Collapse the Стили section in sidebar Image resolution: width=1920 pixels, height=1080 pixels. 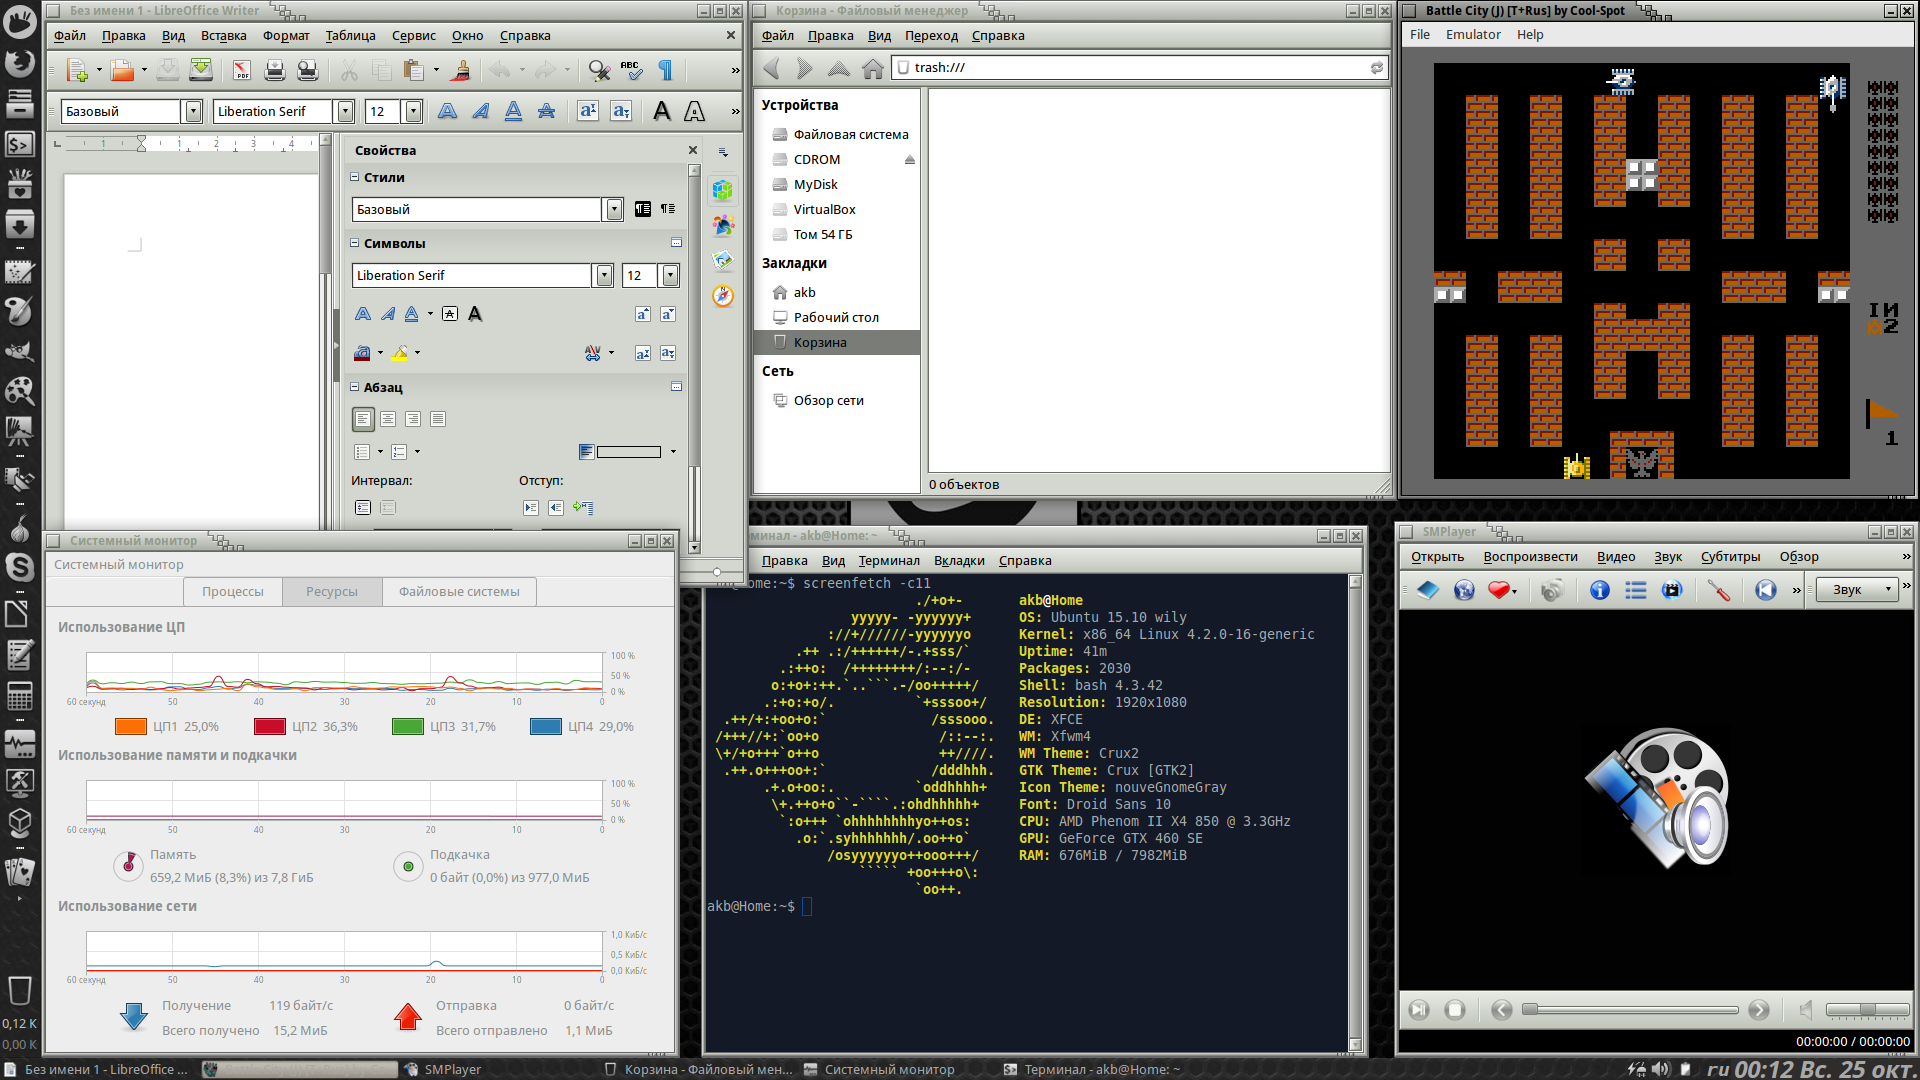(x=354, y=177)
